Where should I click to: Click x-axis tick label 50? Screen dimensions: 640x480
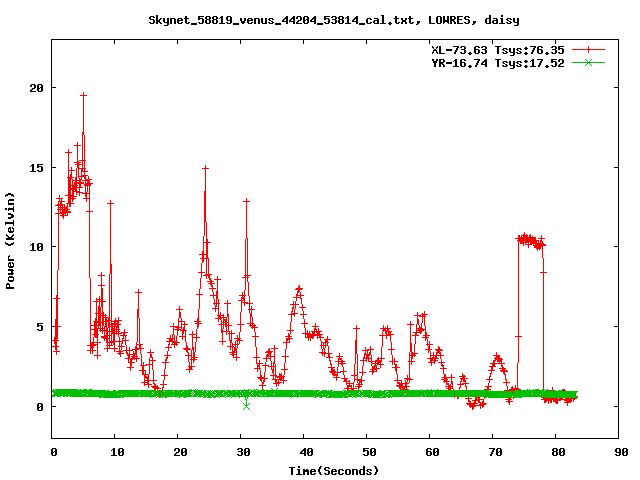369,452
